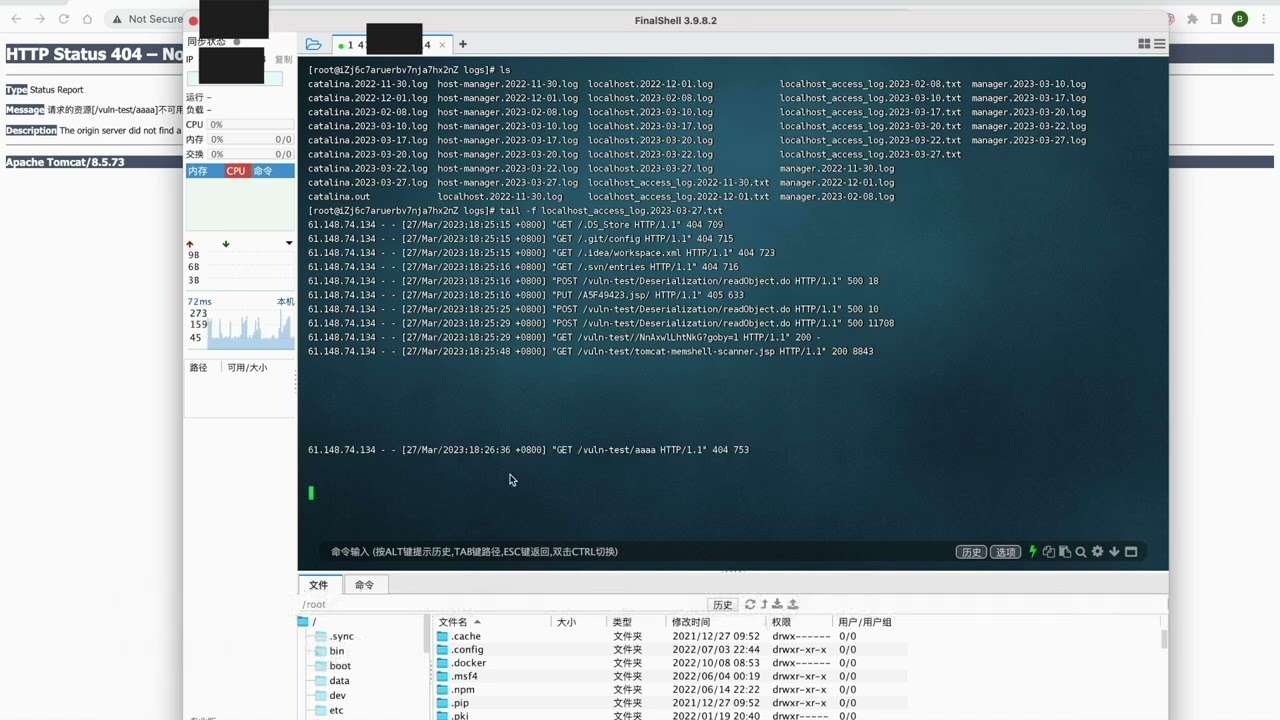Click the lightning bolt command assistant icon
Image resolution: width=1280 pixels, height=720 pixels.
1033,551
